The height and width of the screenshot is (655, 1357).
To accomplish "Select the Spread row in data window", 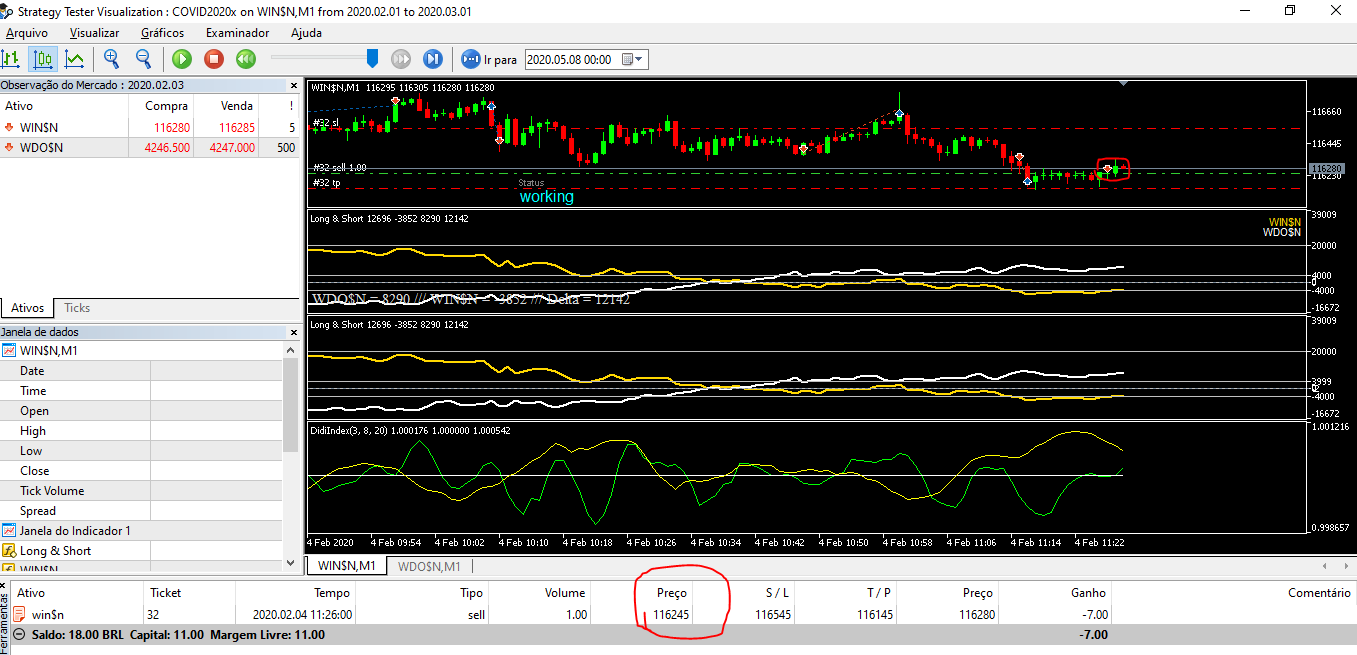I will click(x=142, y=511).
